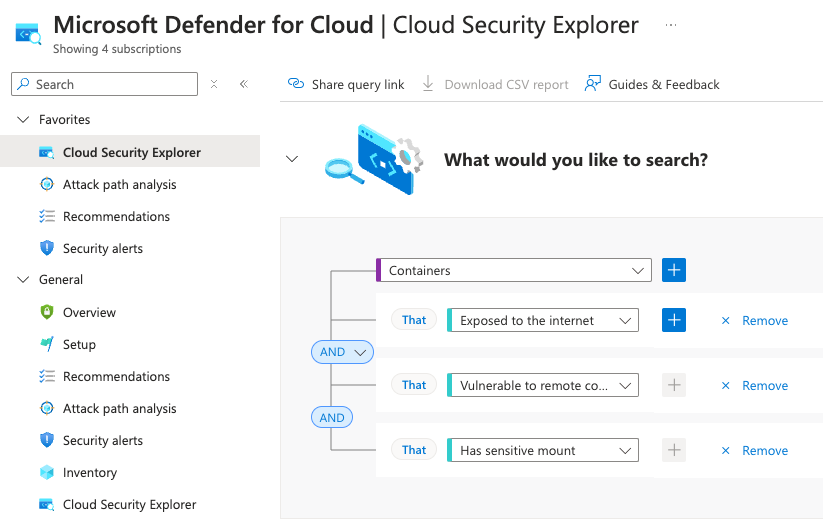Open Attack path analysis under Favorites
The height and width of the screenshot is (524, 823).
[x=120, y=185]
